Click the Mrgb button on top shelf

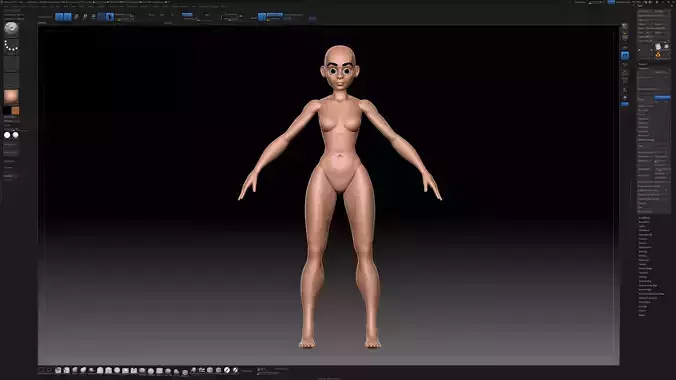(151, 15)
